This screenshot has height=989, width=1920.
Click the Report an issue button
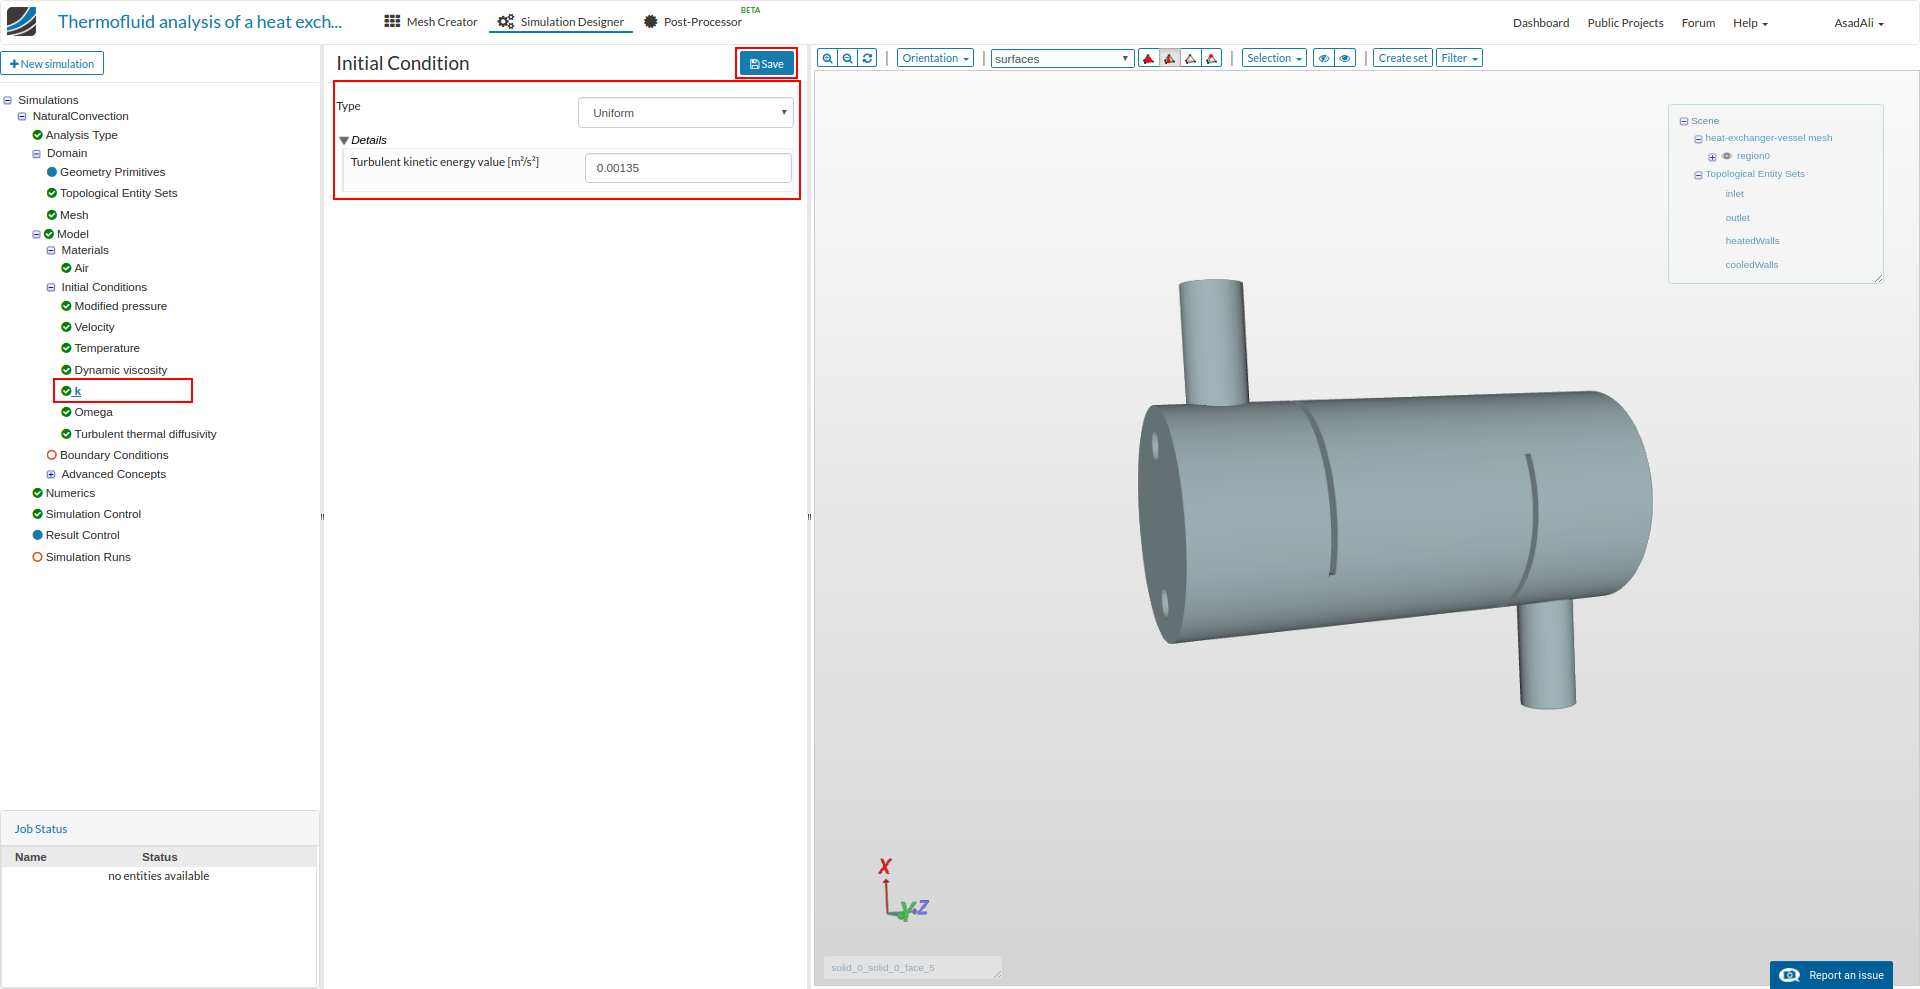coord(1831,975)
